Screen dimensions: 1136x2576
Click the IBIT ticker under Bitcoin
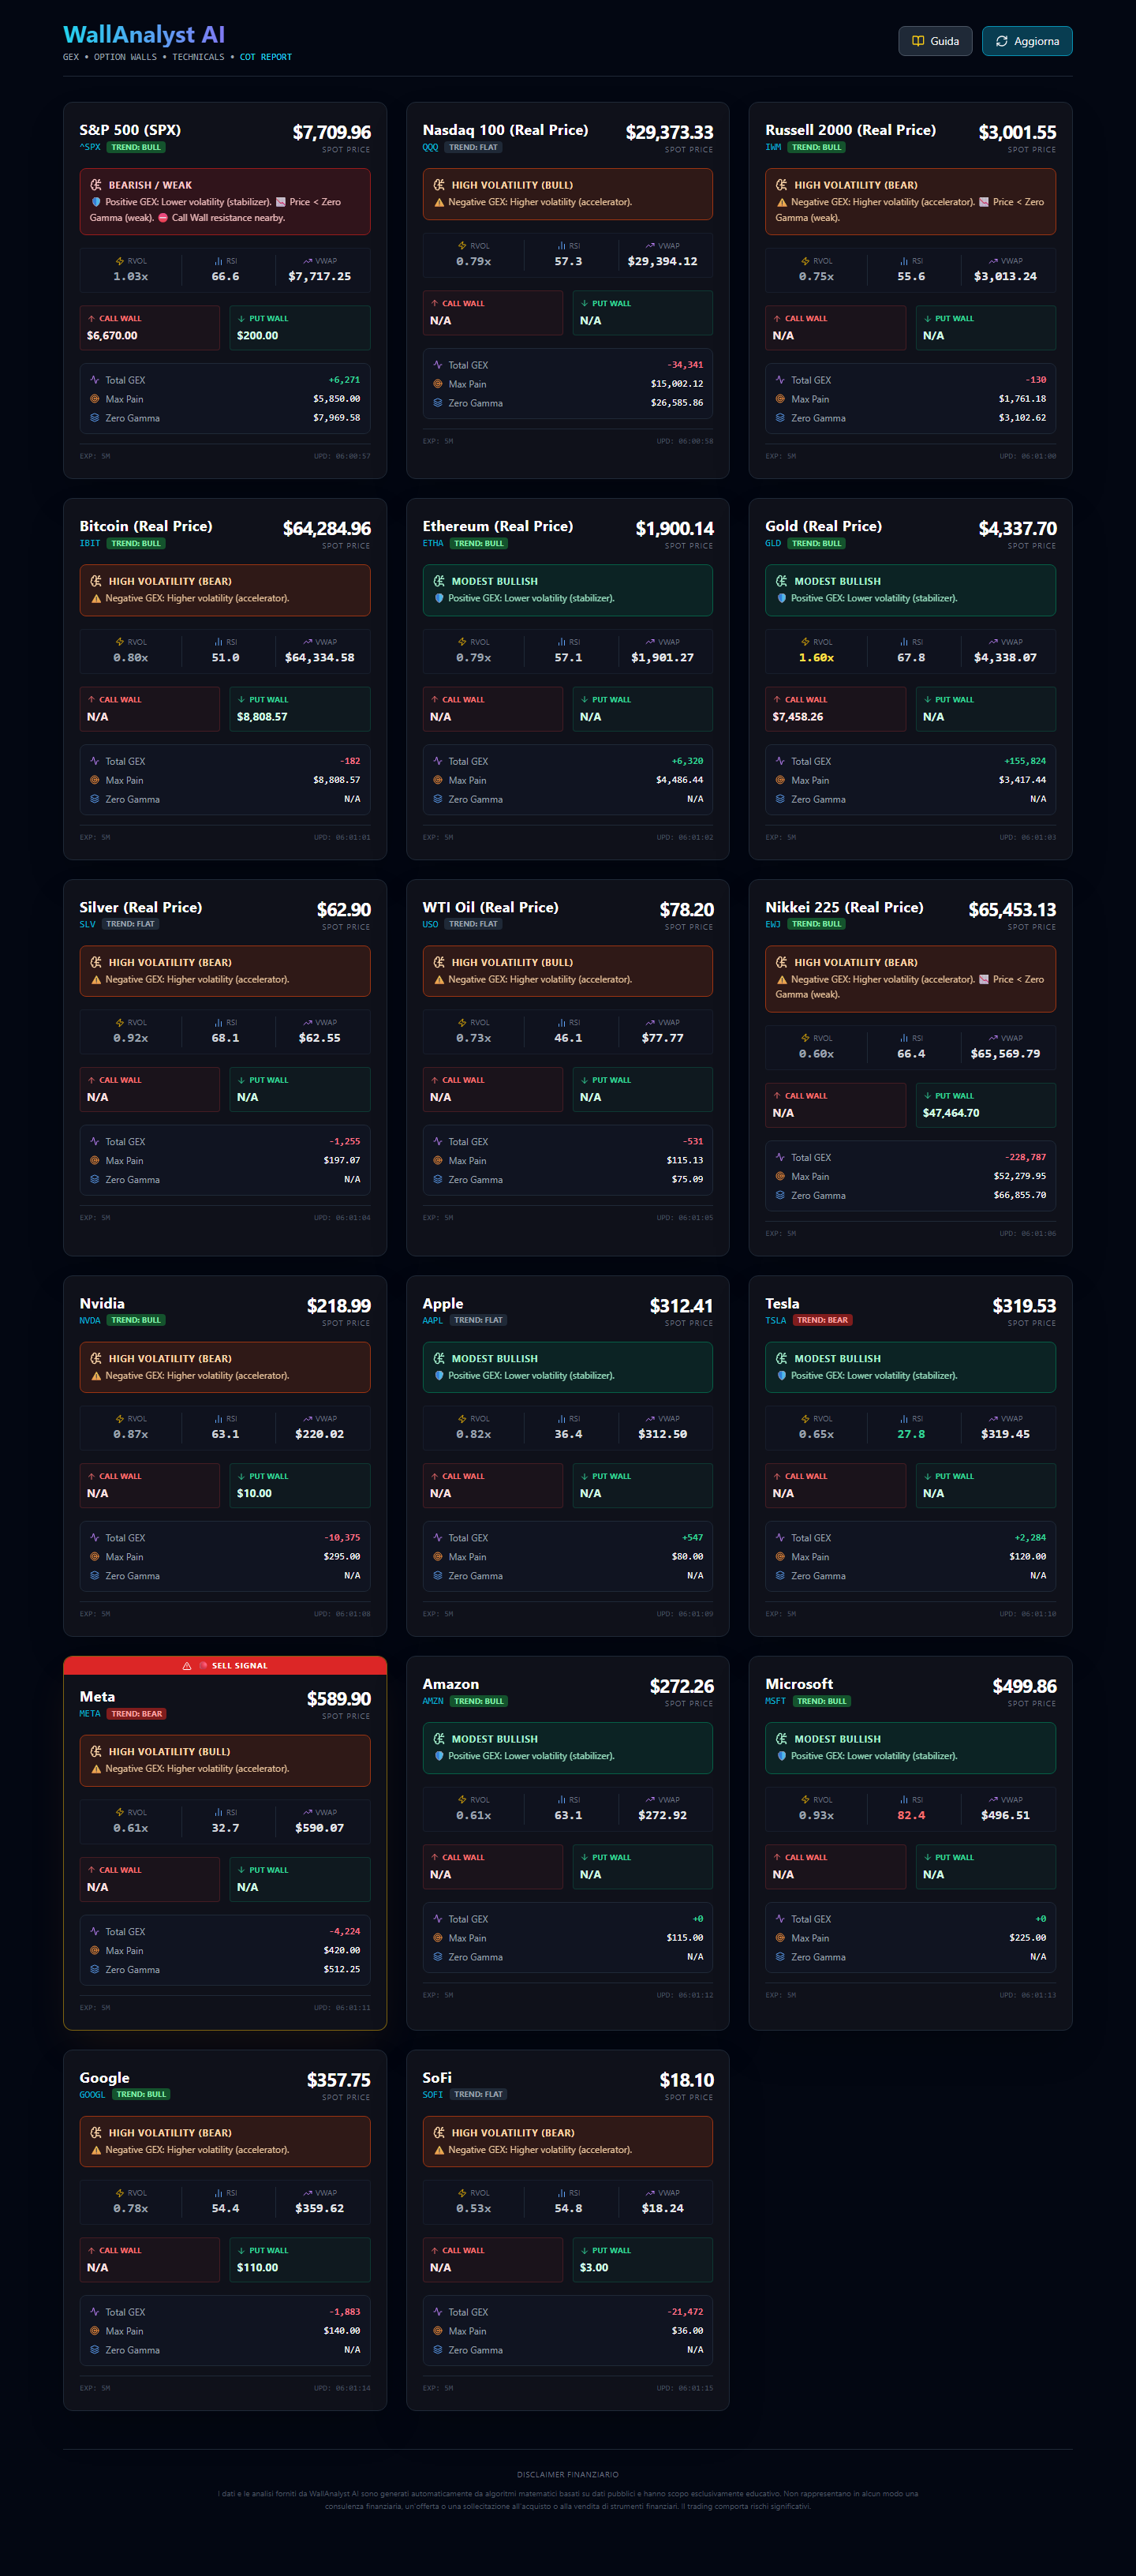click(90, 544)
